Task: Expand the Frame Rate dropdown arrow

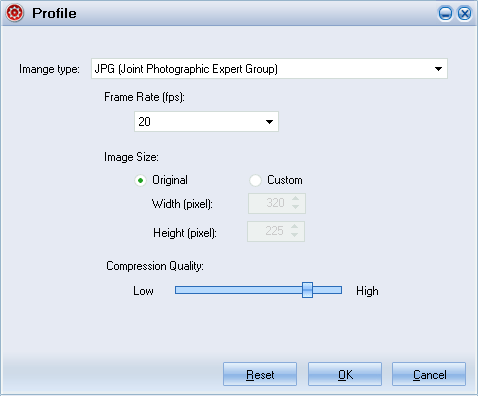Action: [269, 122]
